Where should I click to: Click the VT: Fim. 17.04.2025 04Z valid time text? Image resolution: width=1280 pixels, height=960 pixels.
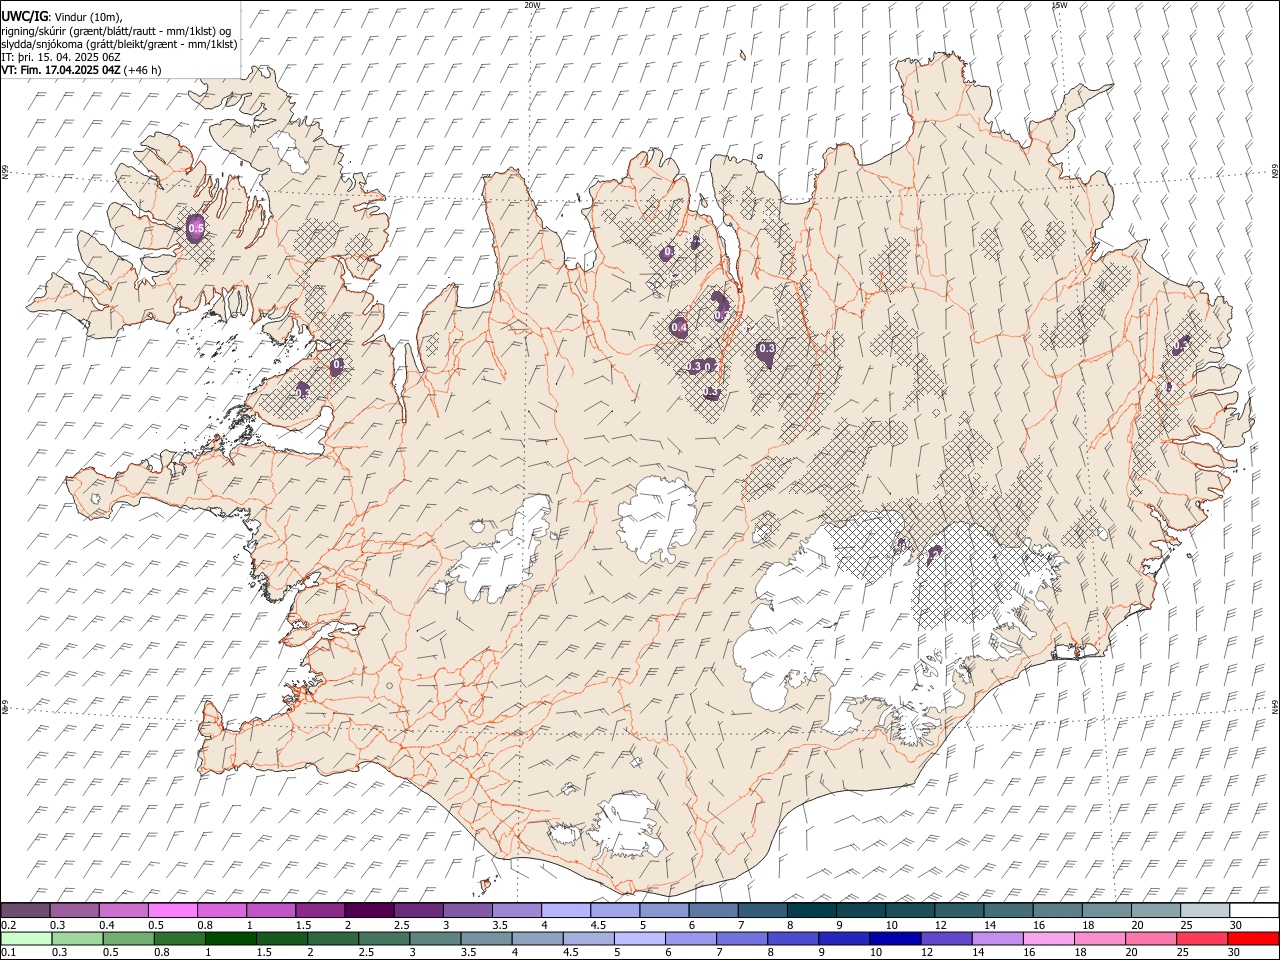point(61,71)
